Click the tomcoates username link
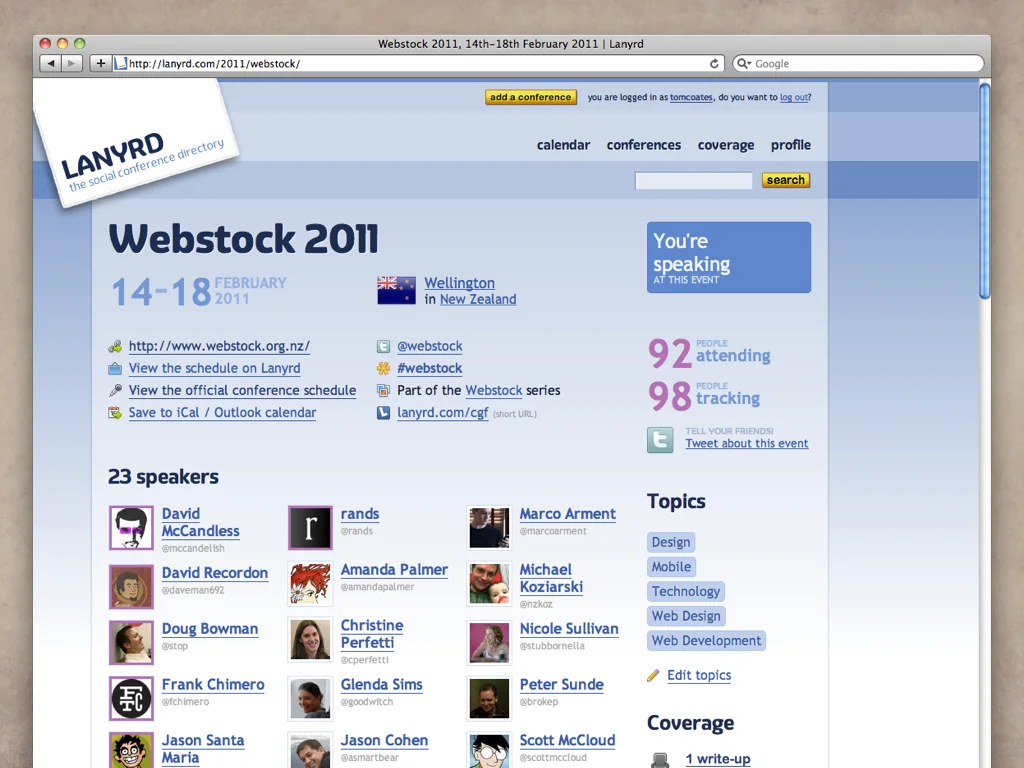Viewport: 1024px width, 768px height. click(x=691, y=97)
